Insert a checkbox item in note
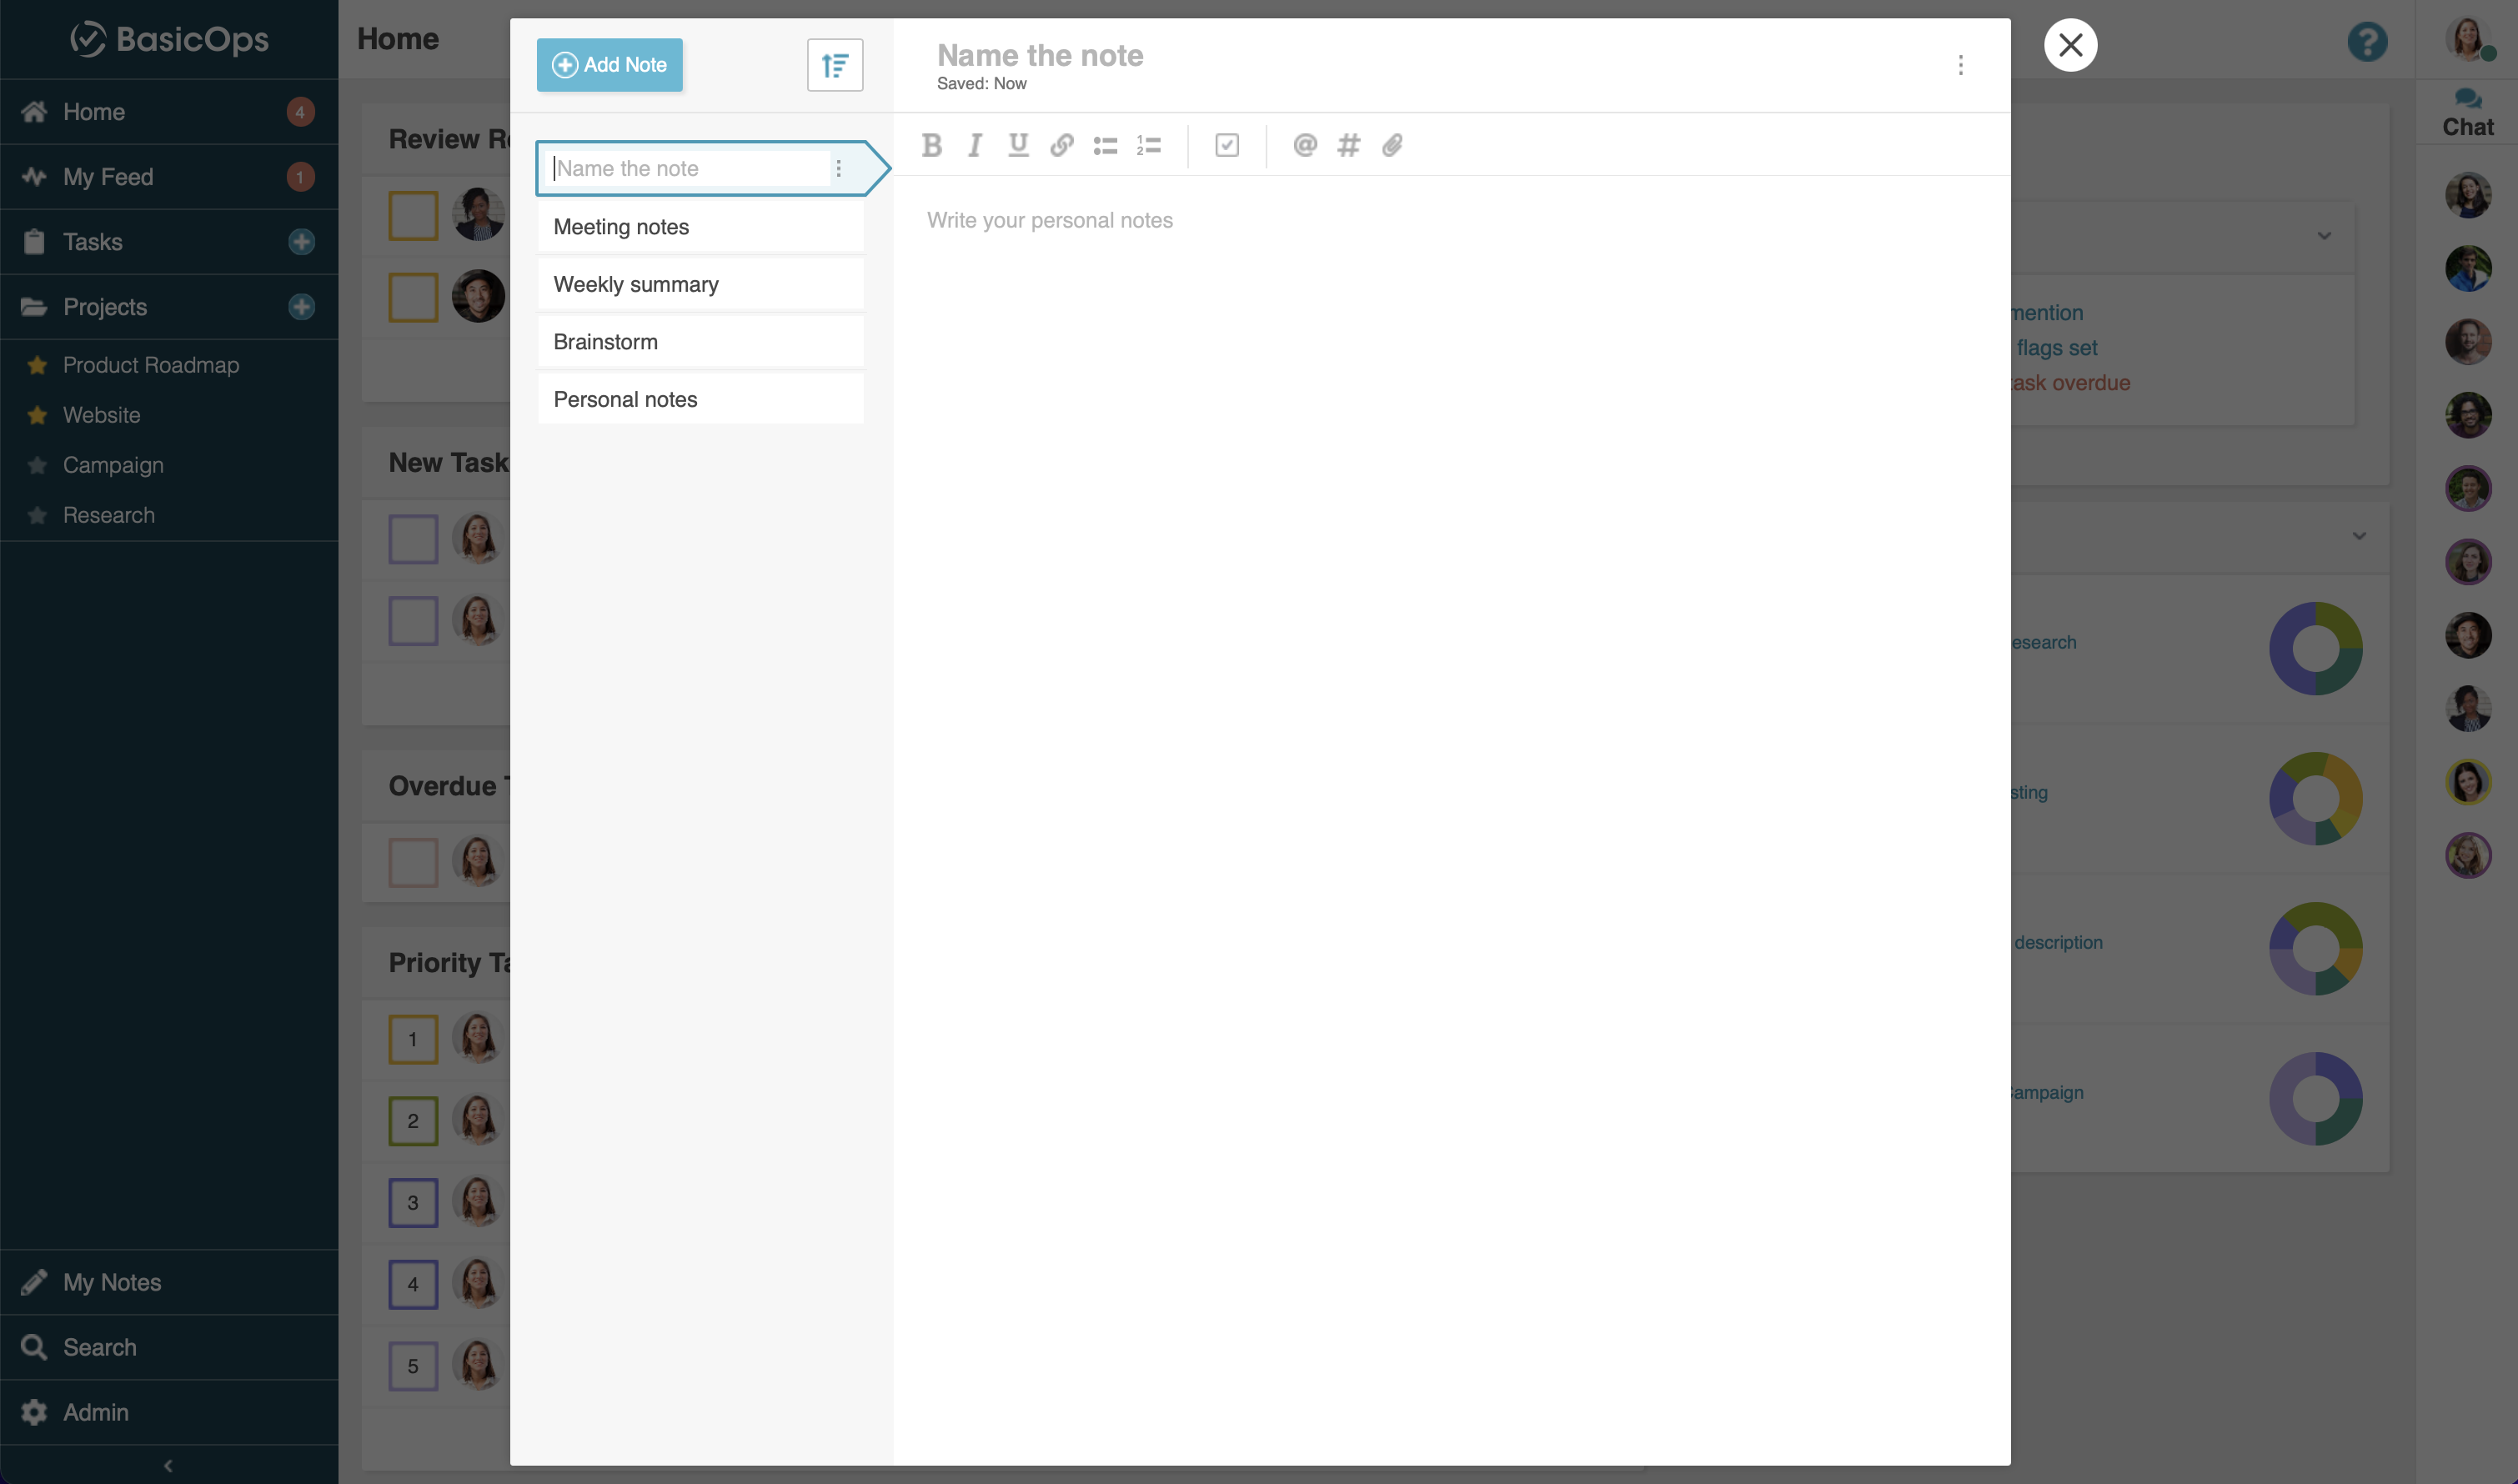This screenshot has width=2518, height=1484. (1227, 146)
